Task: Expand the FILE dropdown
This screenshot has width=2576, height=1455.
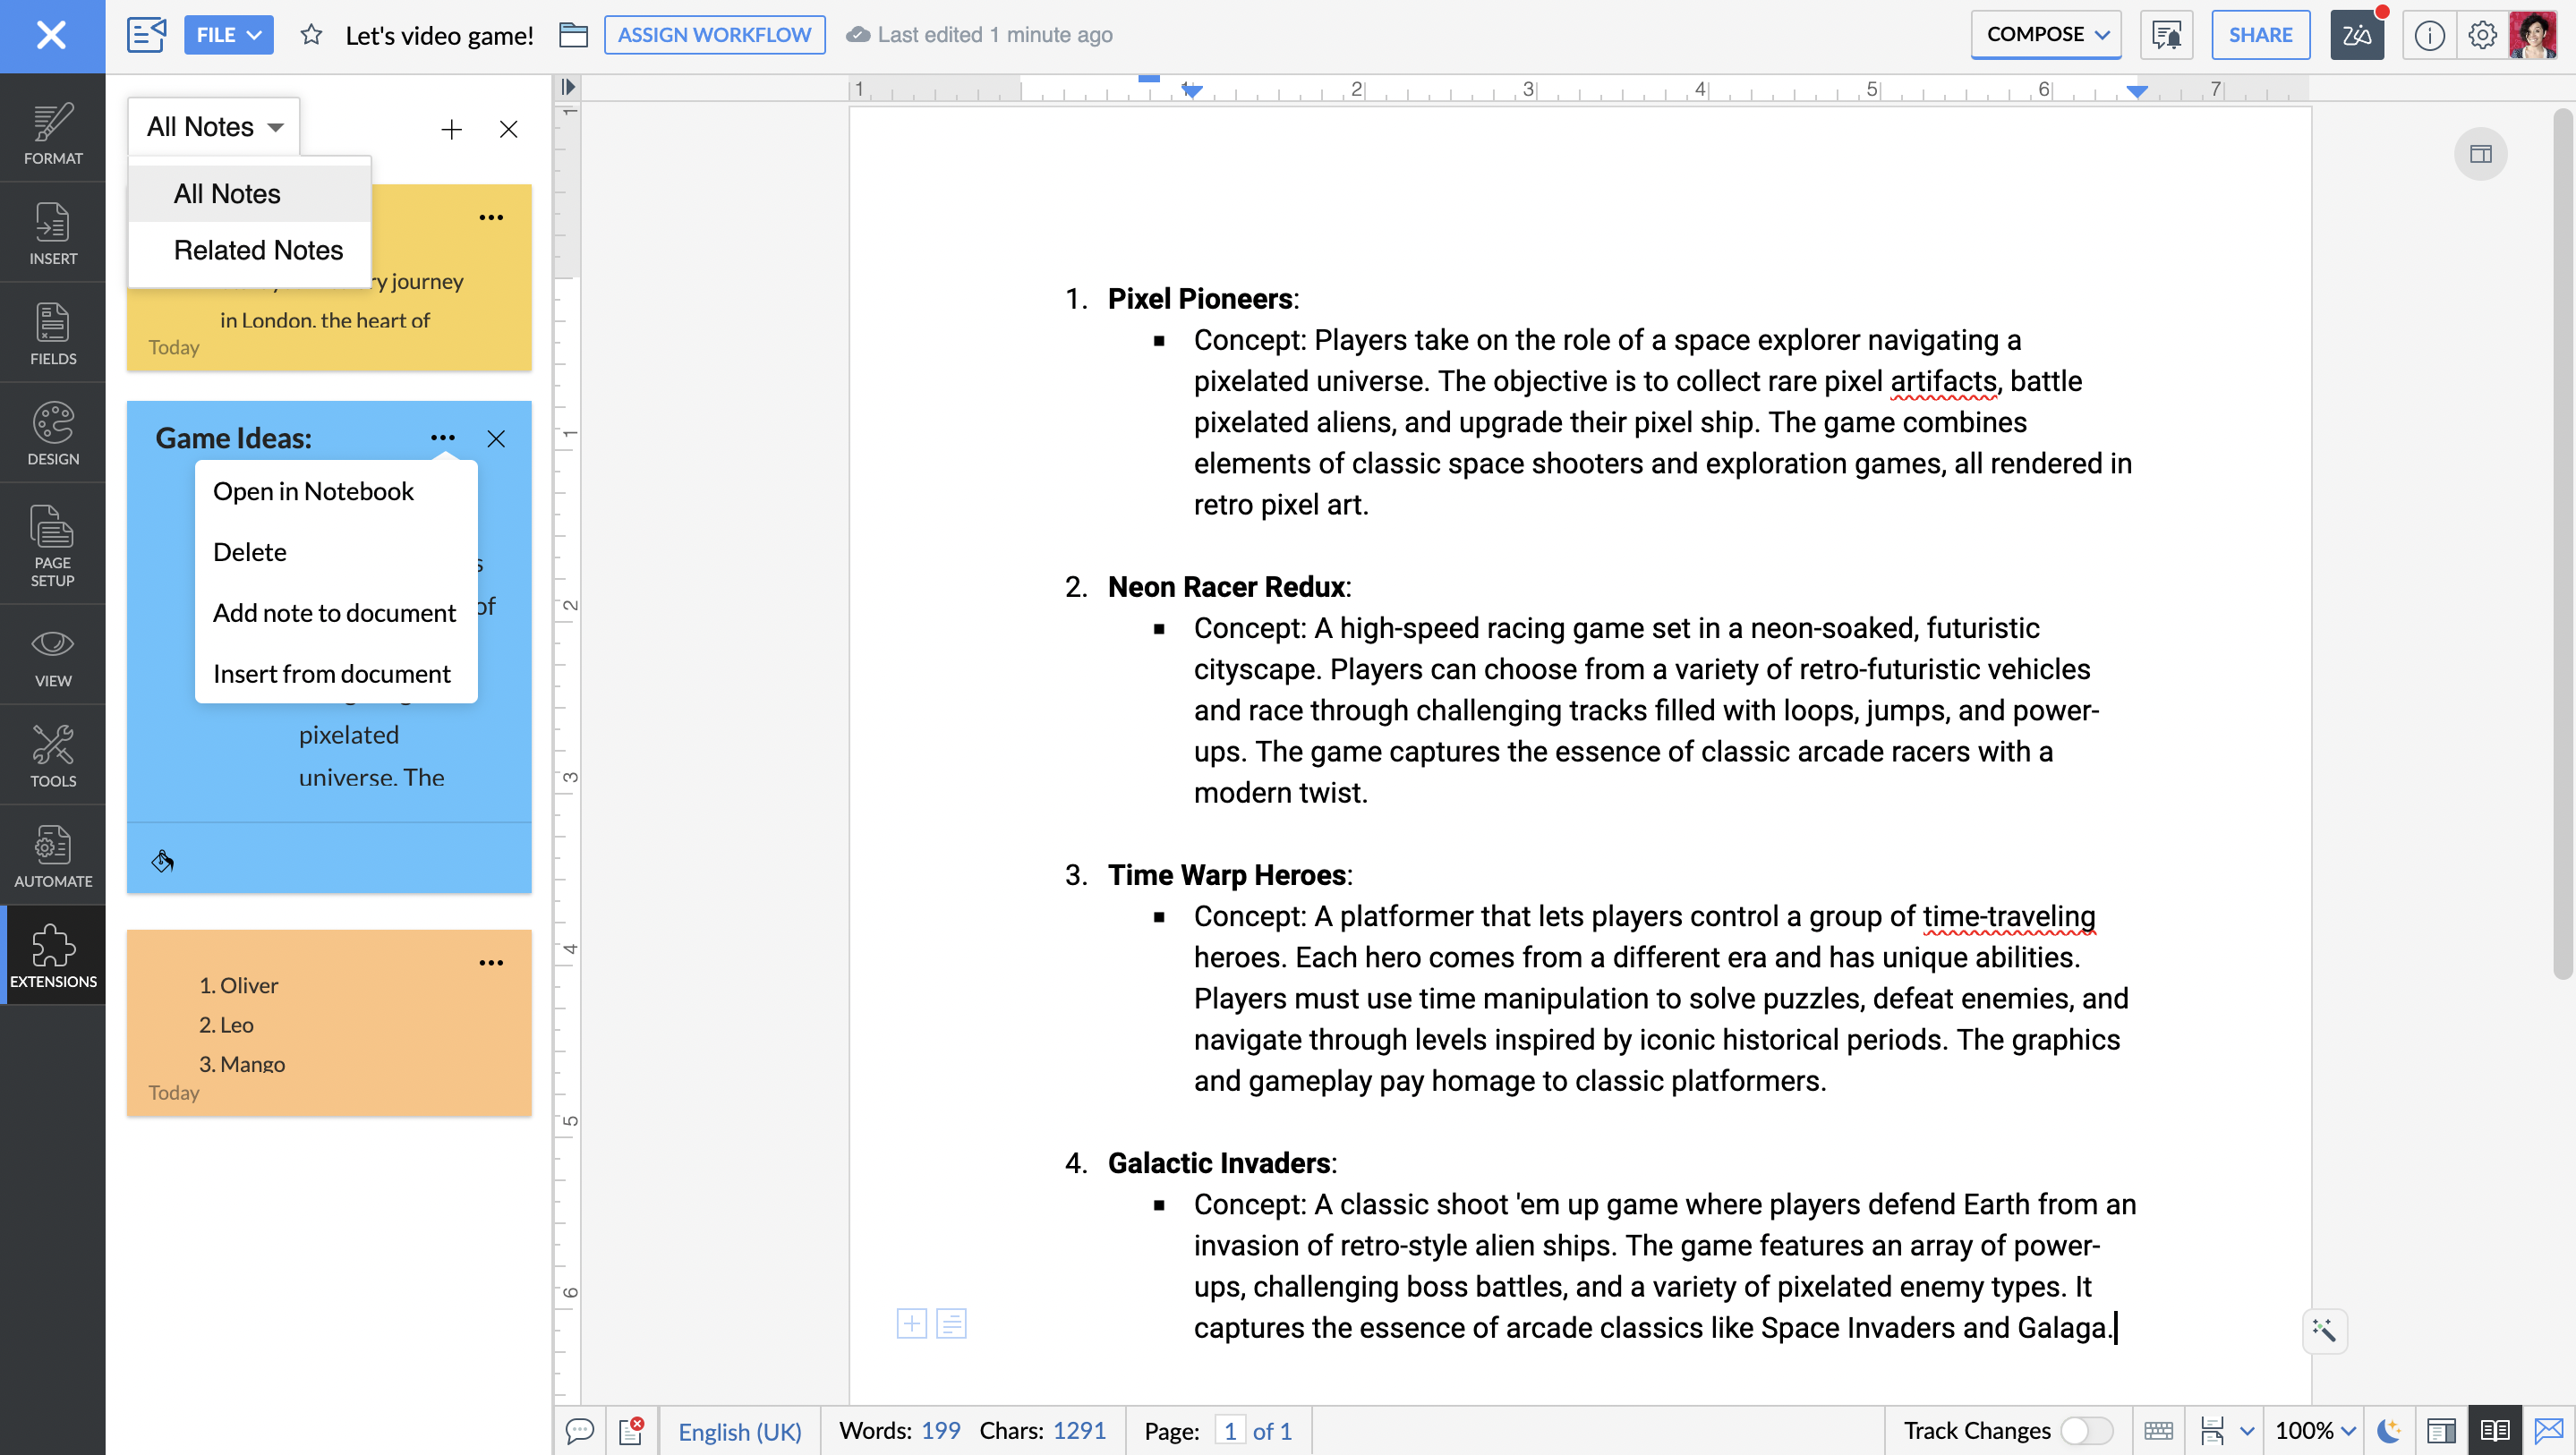Action: point(228,35)
